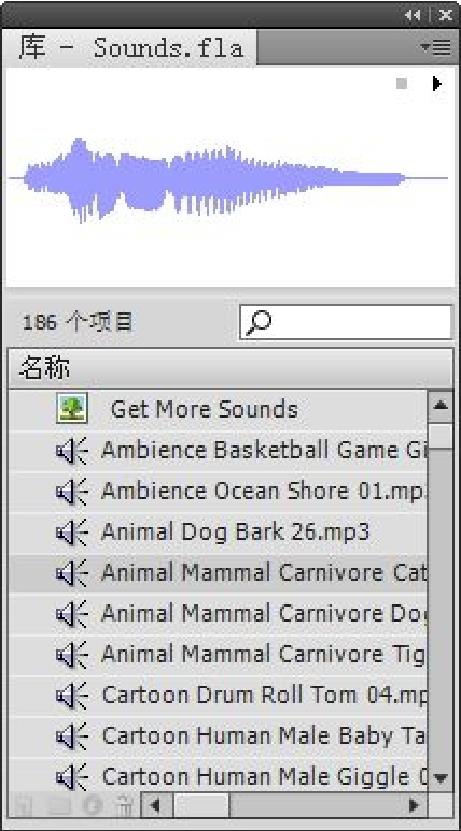This screenshot has height=831, width=461.
Task: Click the speaker icon for Ambience Basketball Game
Action: pos(72,450)
